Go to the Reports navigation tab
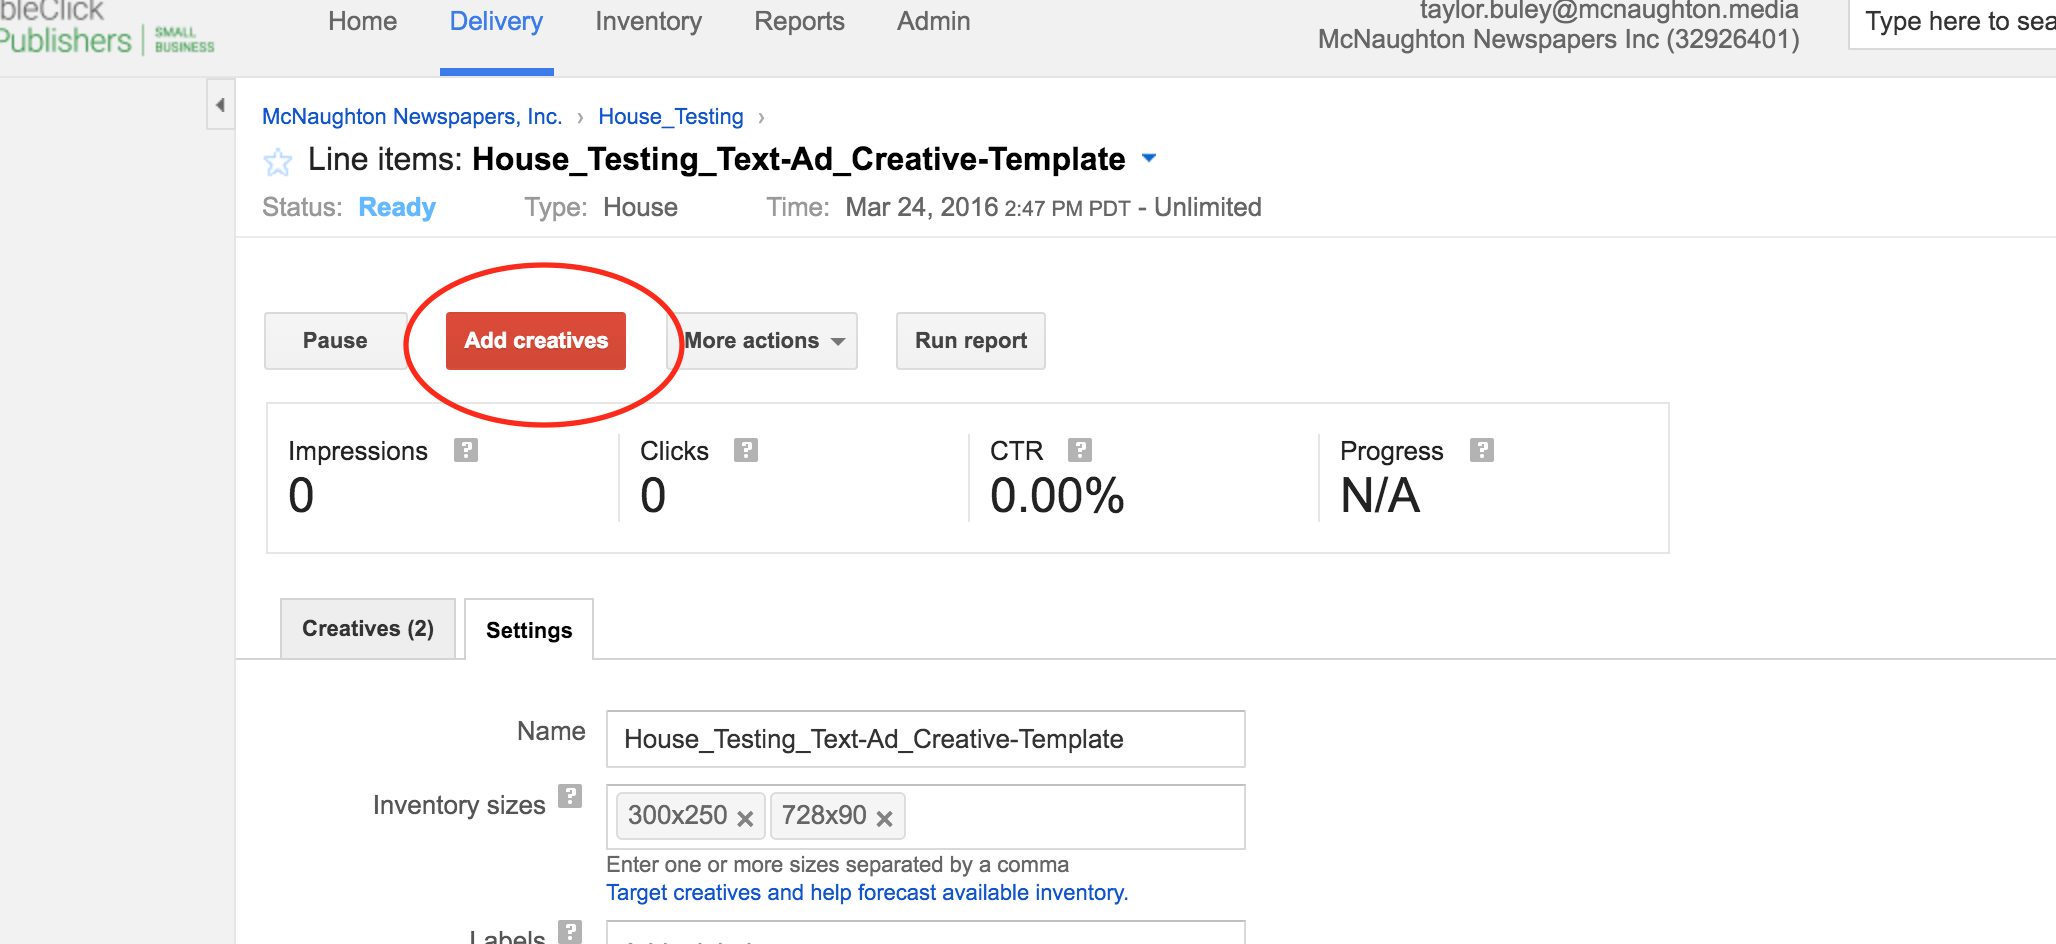This screenshot has height=944, width=2056. [799, 22]
